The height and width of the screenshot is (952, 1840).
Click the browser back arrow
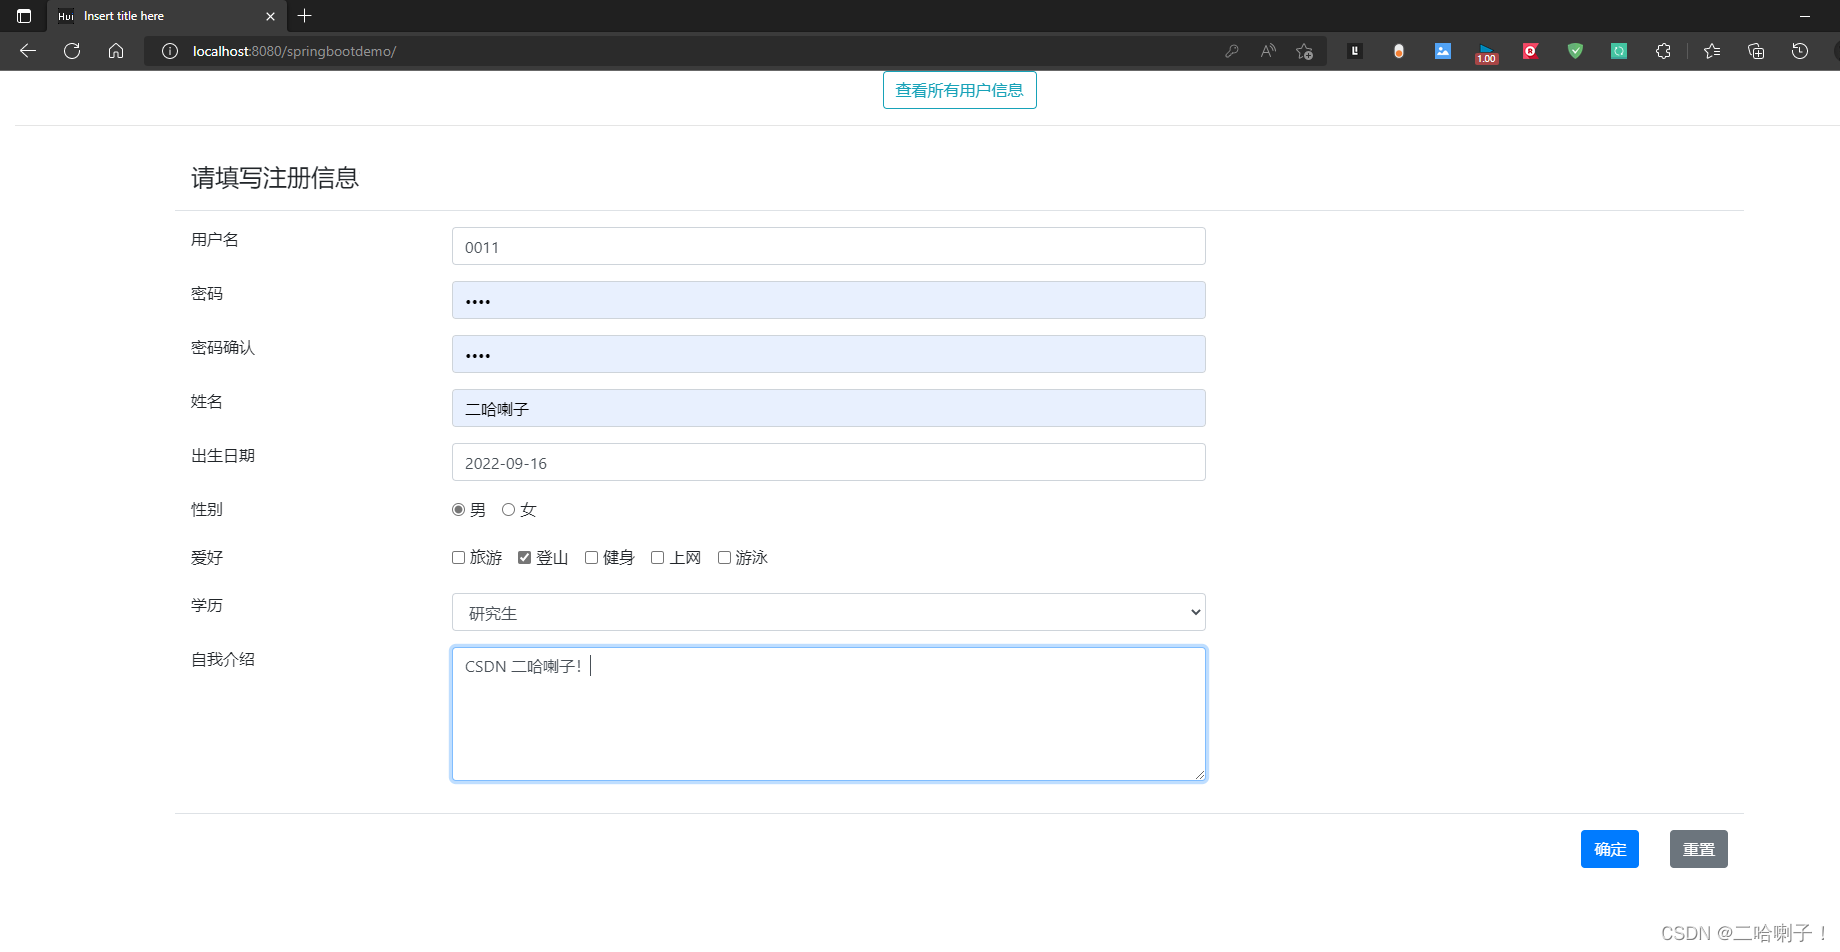28,51
